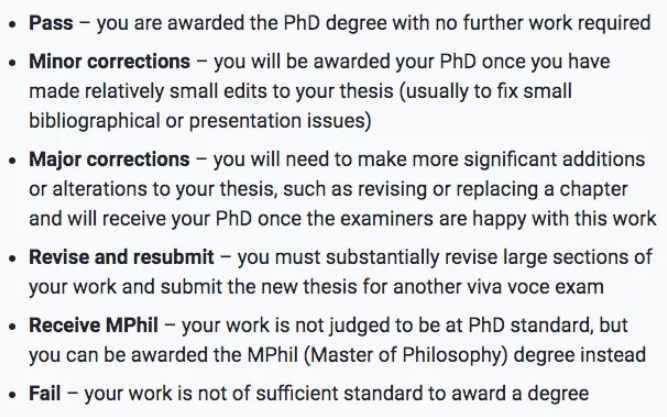667x417 pixels.
Task: Click the bullet before Revise and resubmit
Action: [12, 258]
